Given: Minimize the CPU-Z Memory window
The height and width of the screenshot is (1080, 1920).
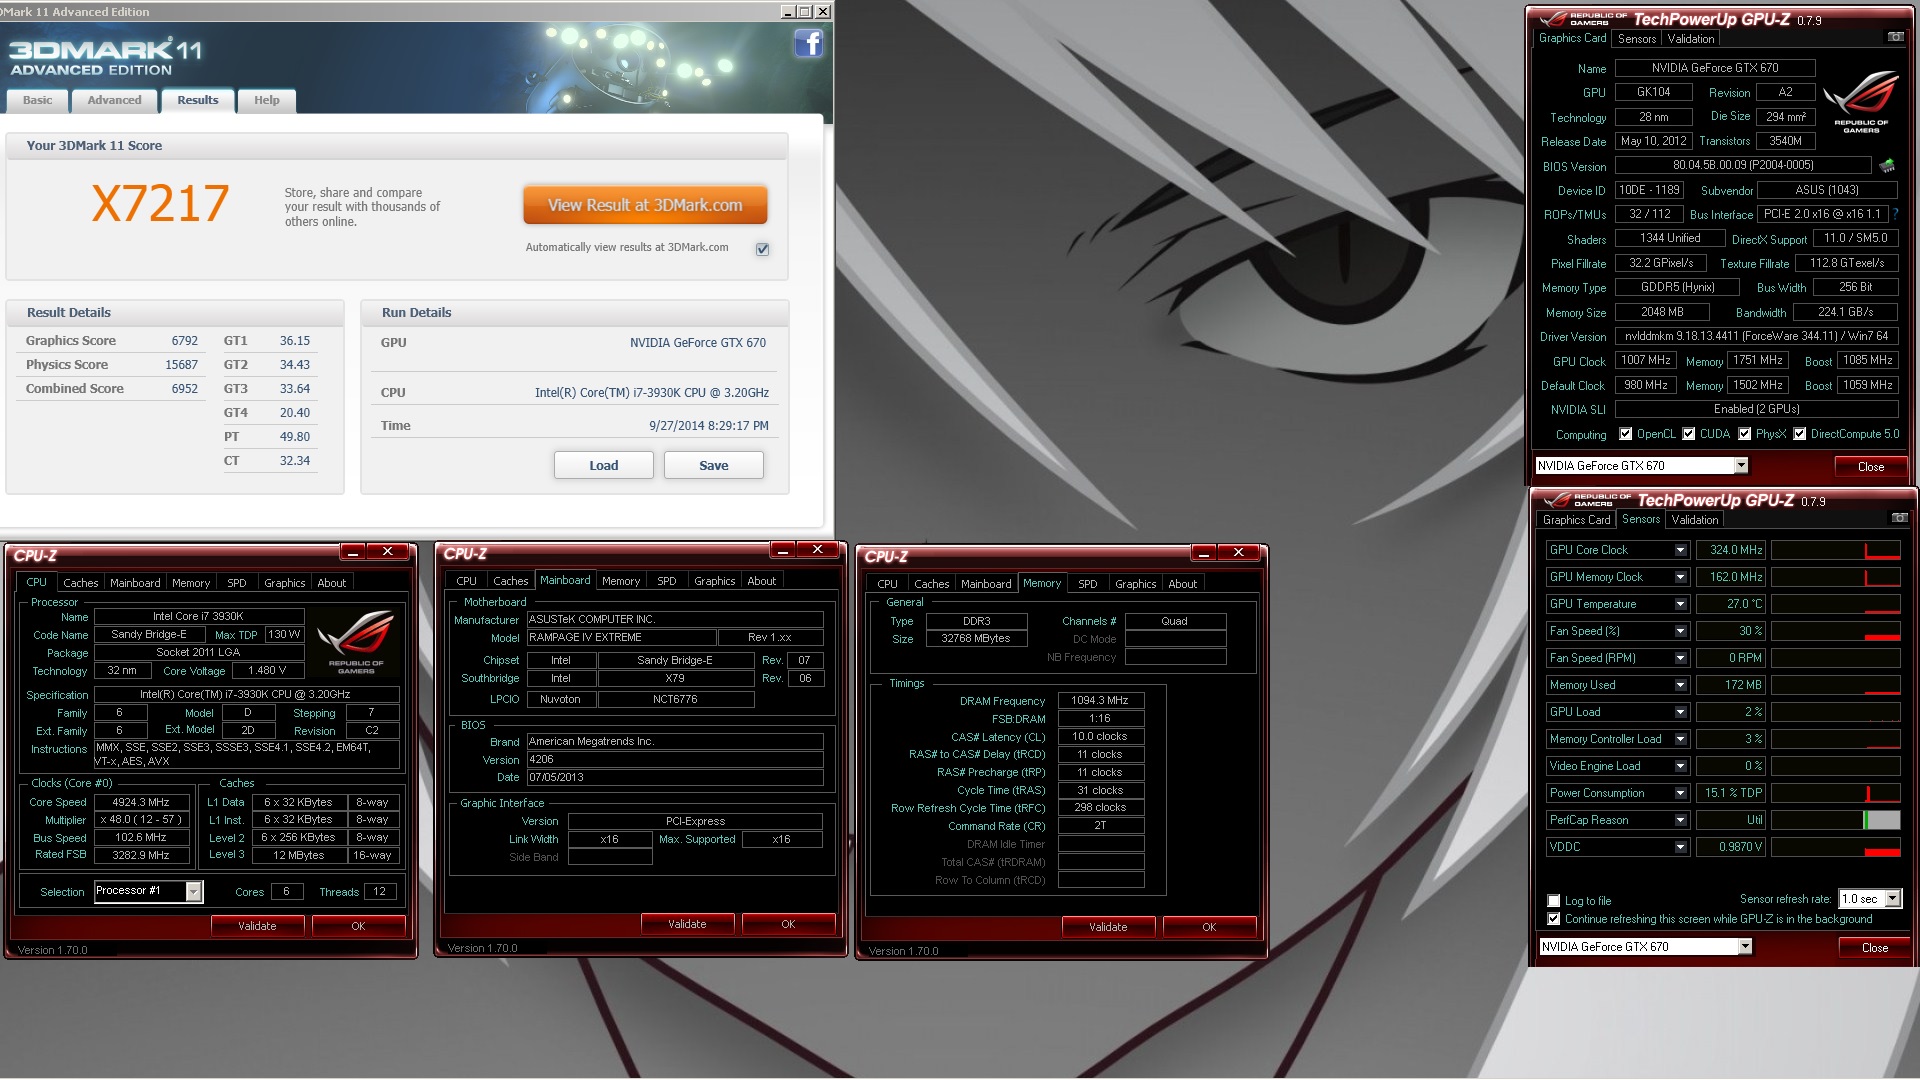Looking at the screenshot, I should tap(1204, 552).
